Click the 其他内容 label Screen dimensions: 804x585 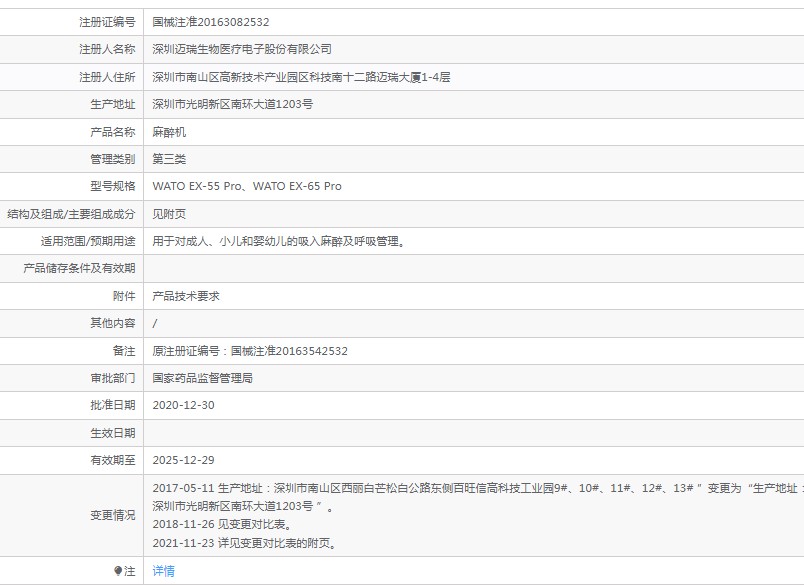(113, 323)
